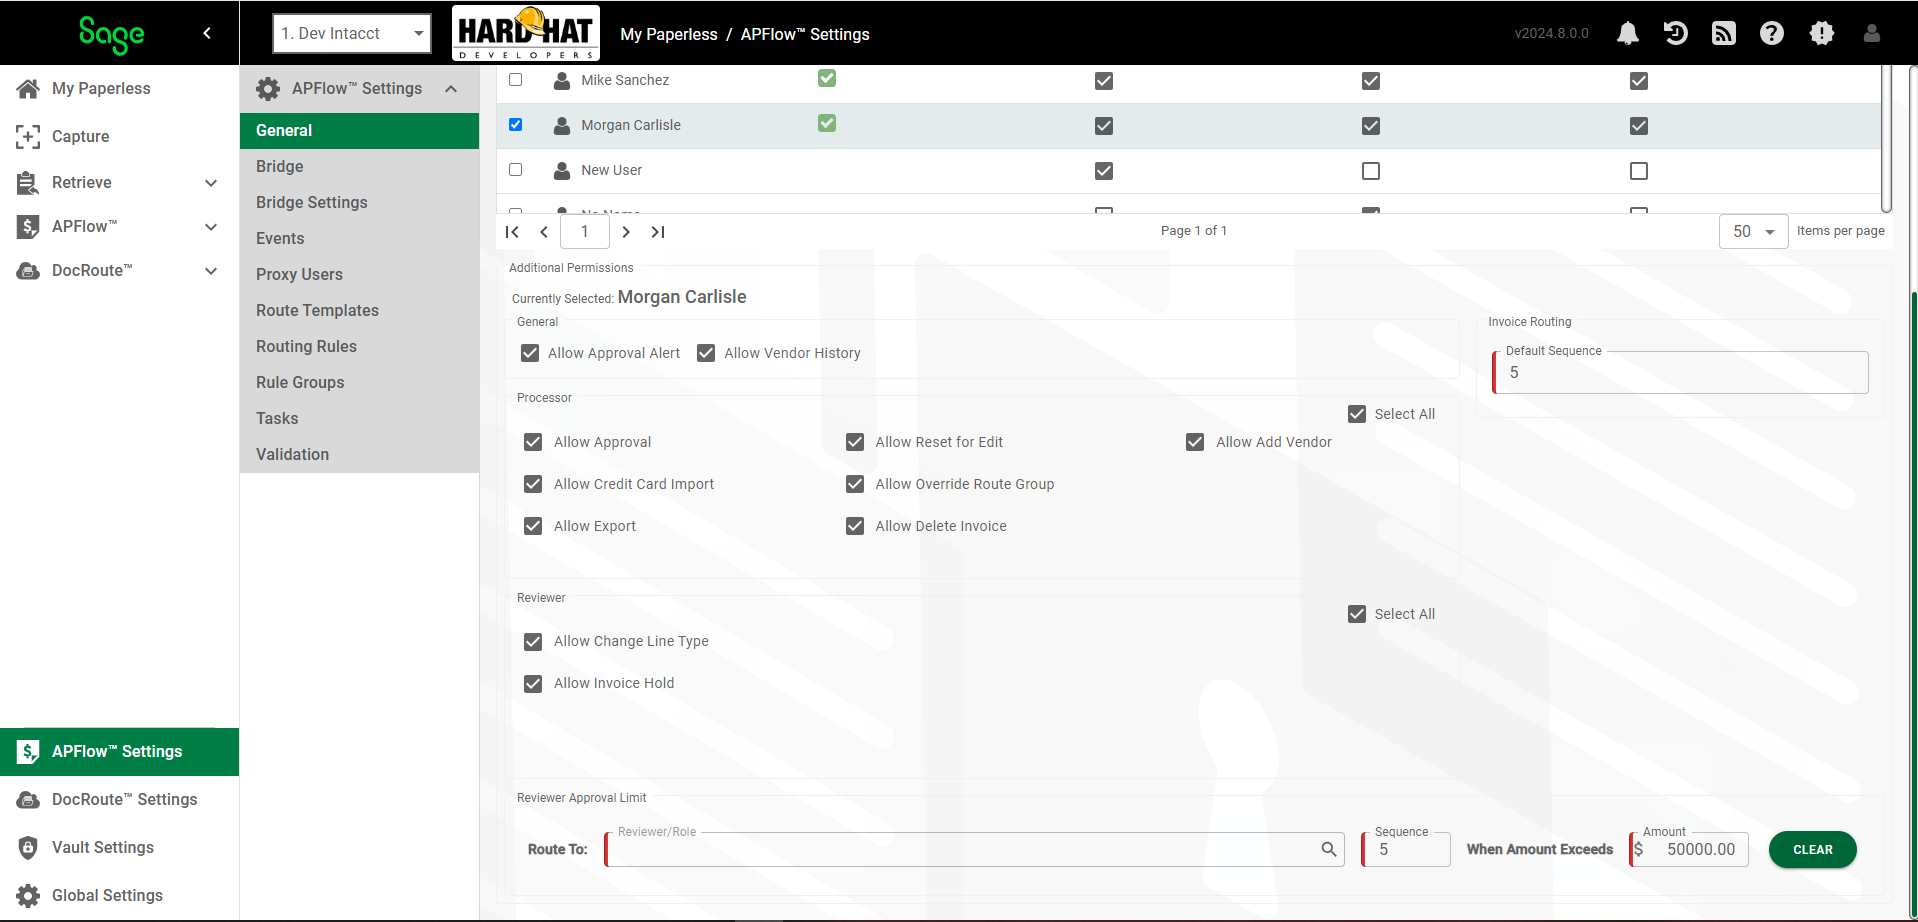Screen dimensions: 1918x922
Task: Click the gear icon beside APFlow Settings header
Action: click(x=268, y=88)
